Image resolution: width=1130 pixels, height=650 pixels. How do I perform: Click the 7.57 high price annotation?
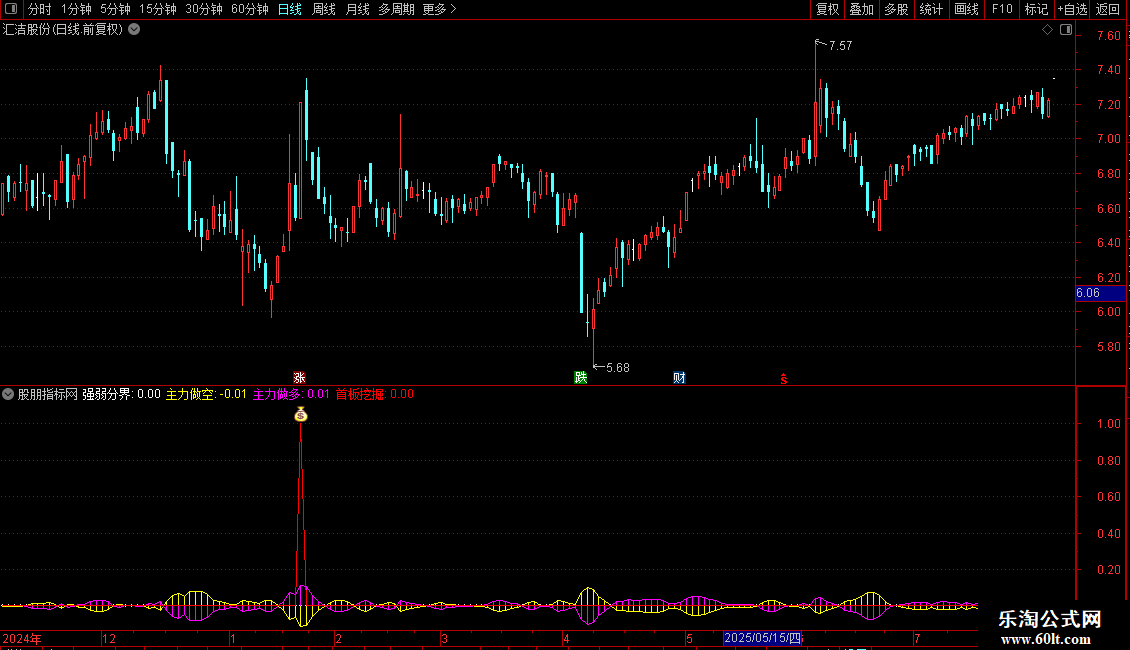[x=840, y=45]
